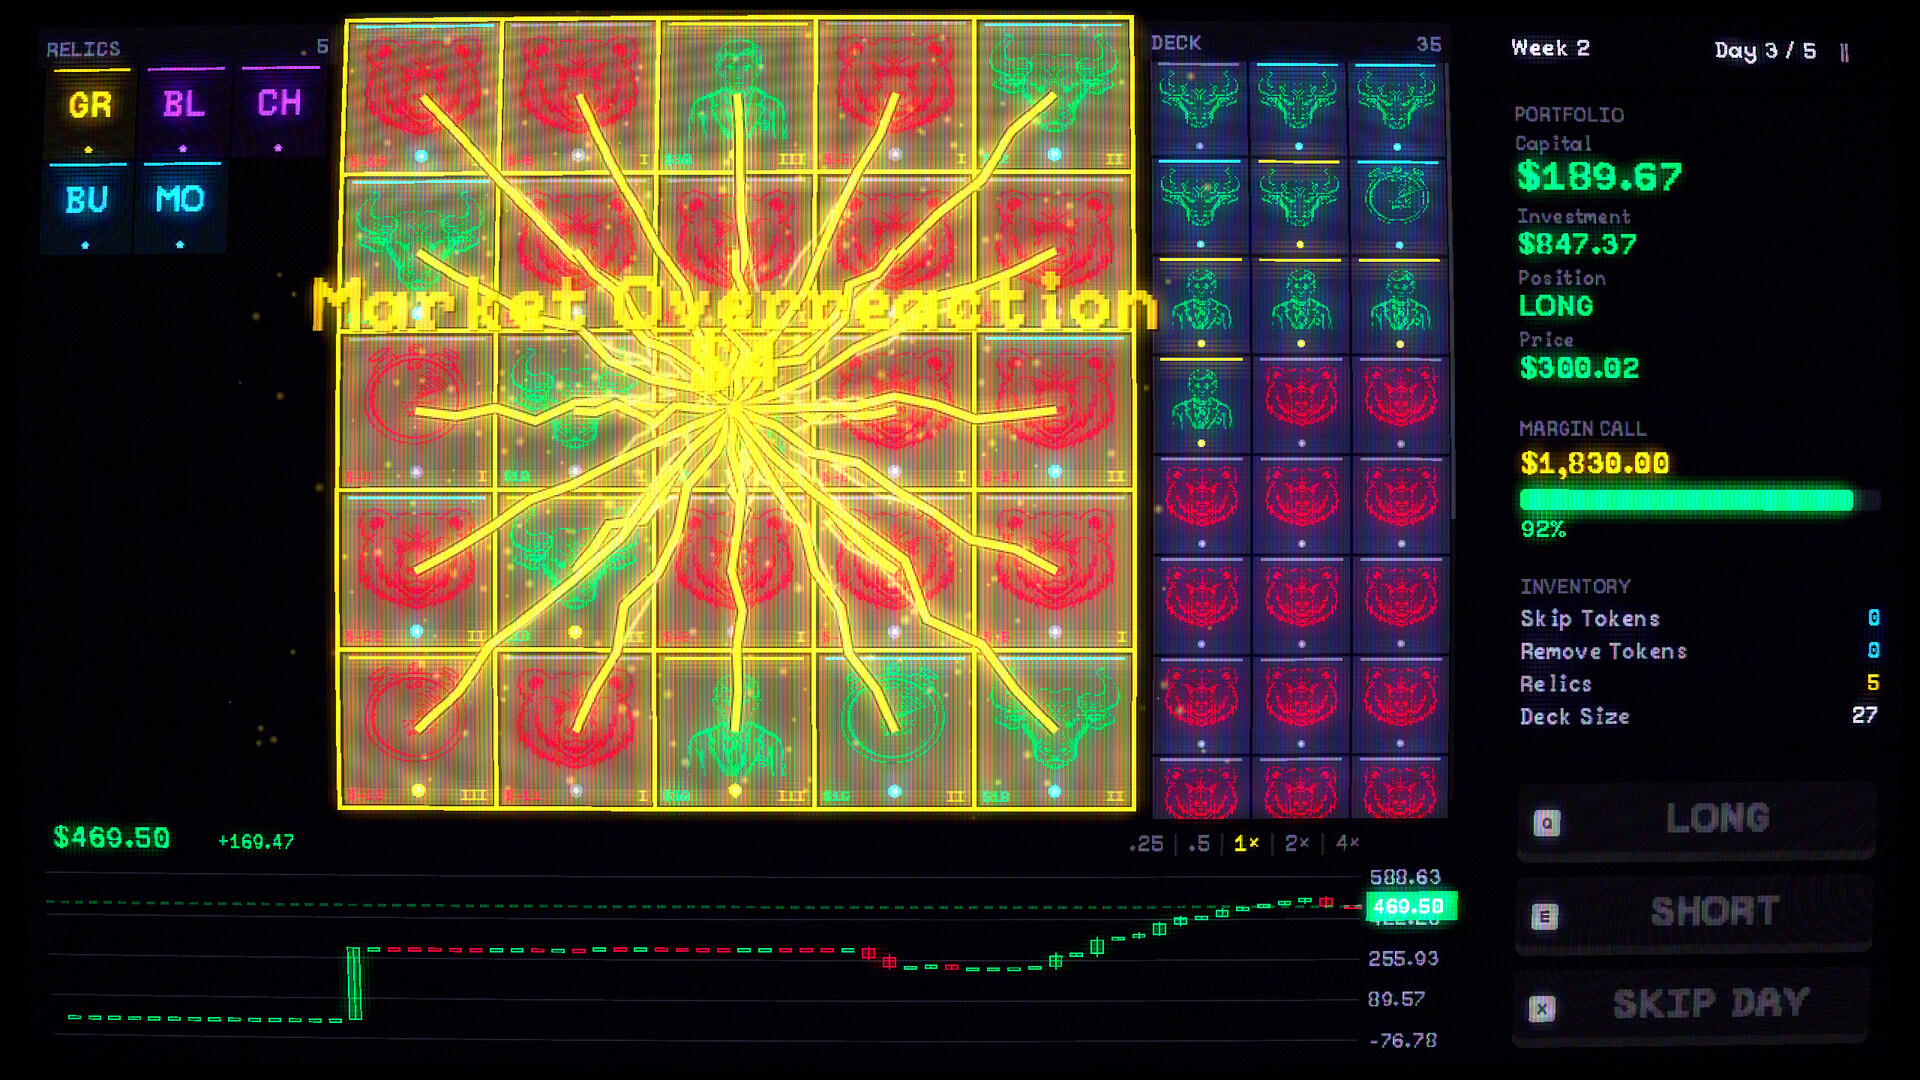Click the green businessman card in board top row
The width and height of the screenshot is (1920, 1080).
pos(738,95)
